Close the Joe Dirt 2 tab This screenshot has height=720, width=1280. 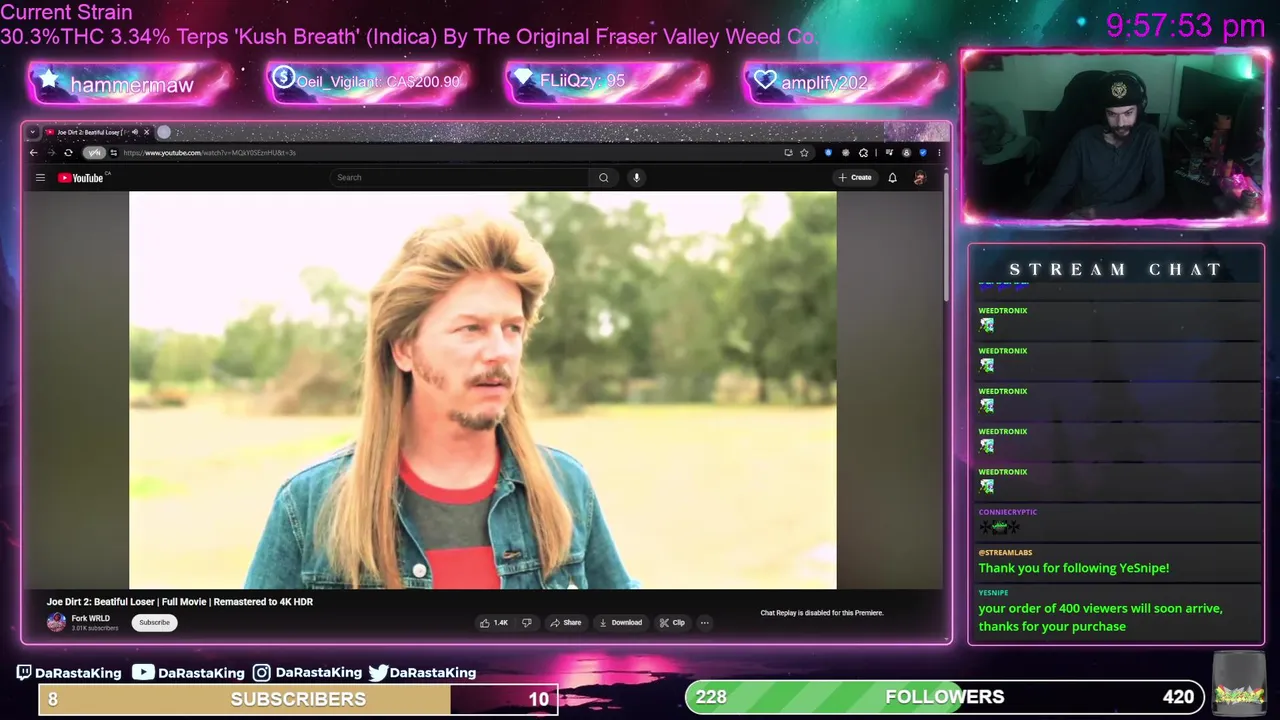[146, 132]
